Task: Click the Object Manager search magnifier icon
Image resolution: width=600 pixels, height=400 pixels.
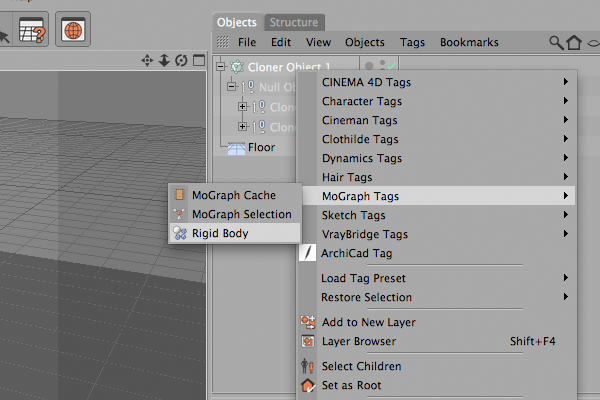Action: pos(556,42)
